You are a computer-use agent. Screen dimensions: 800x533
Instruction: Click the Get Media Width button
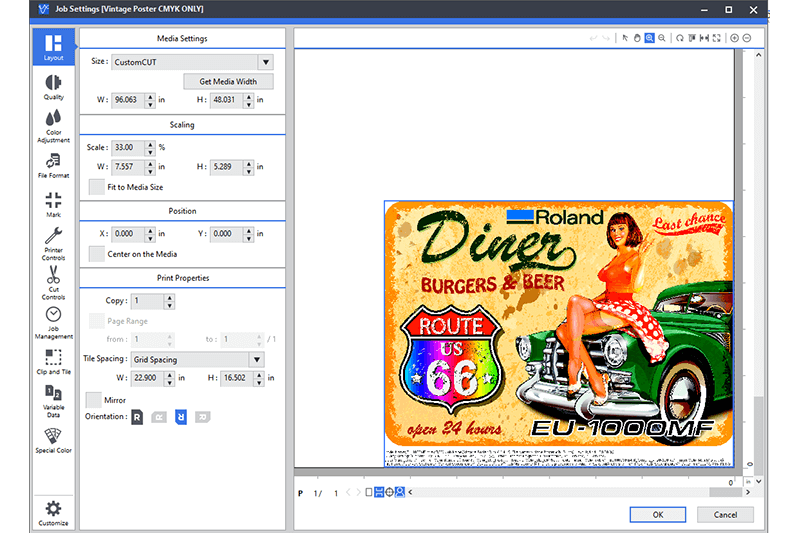pos(228,82)
